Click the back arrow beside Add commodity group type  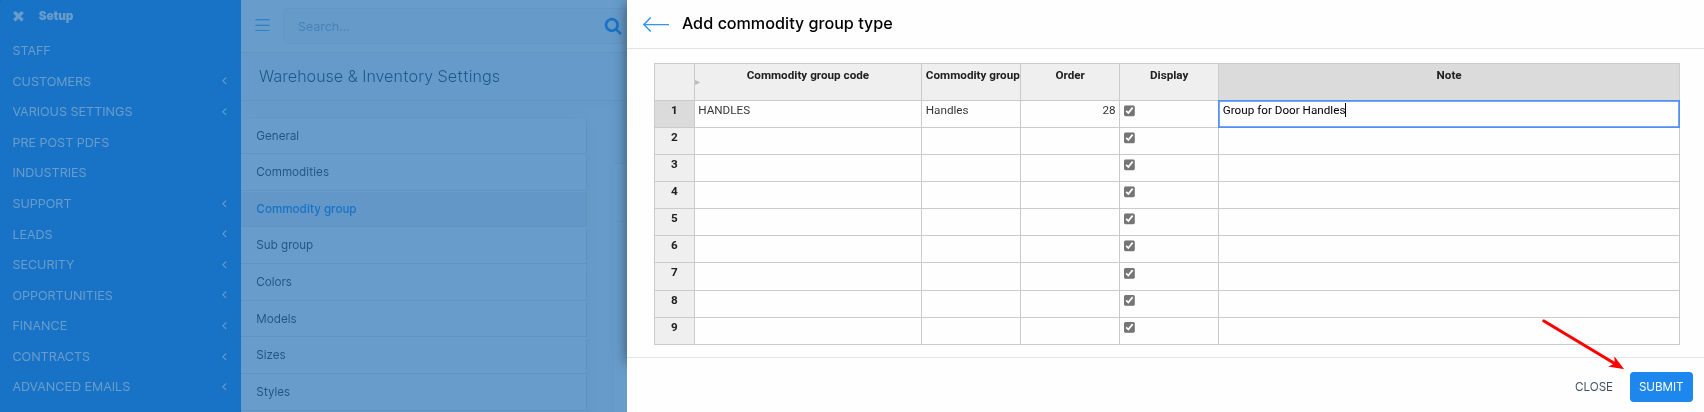[656, 24]
